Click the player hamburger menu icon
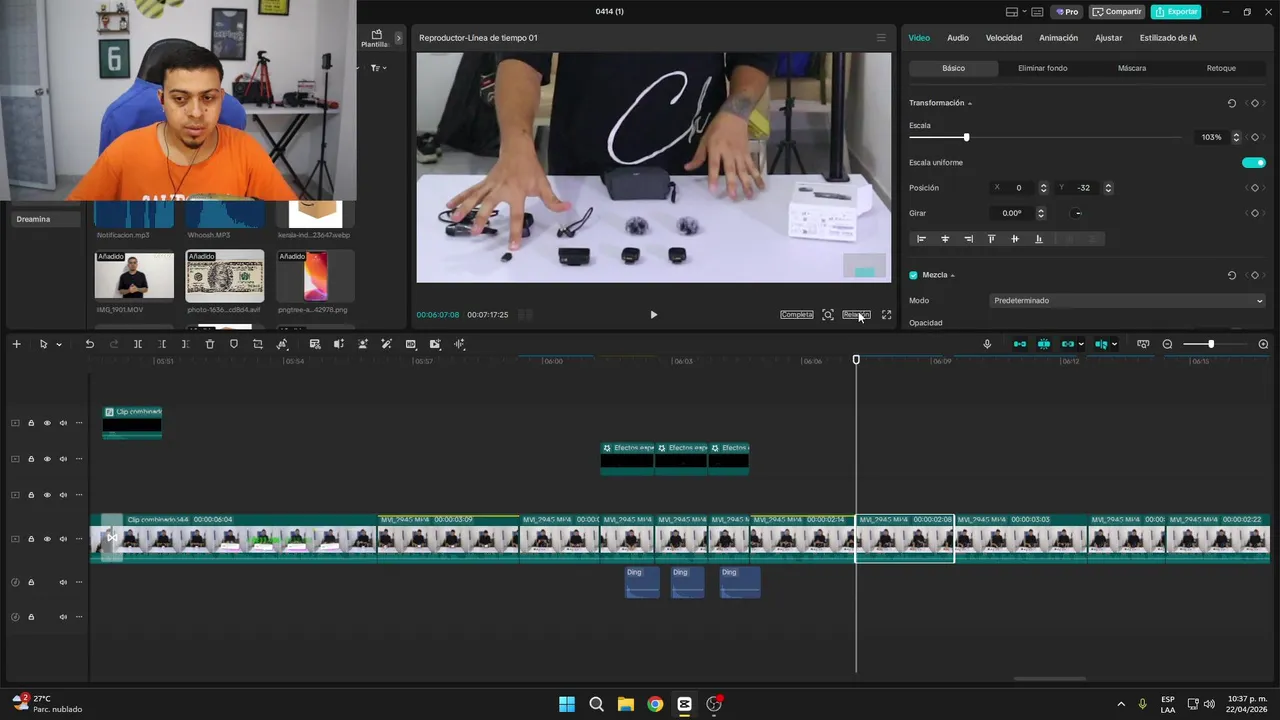 (x=881, y=38)
